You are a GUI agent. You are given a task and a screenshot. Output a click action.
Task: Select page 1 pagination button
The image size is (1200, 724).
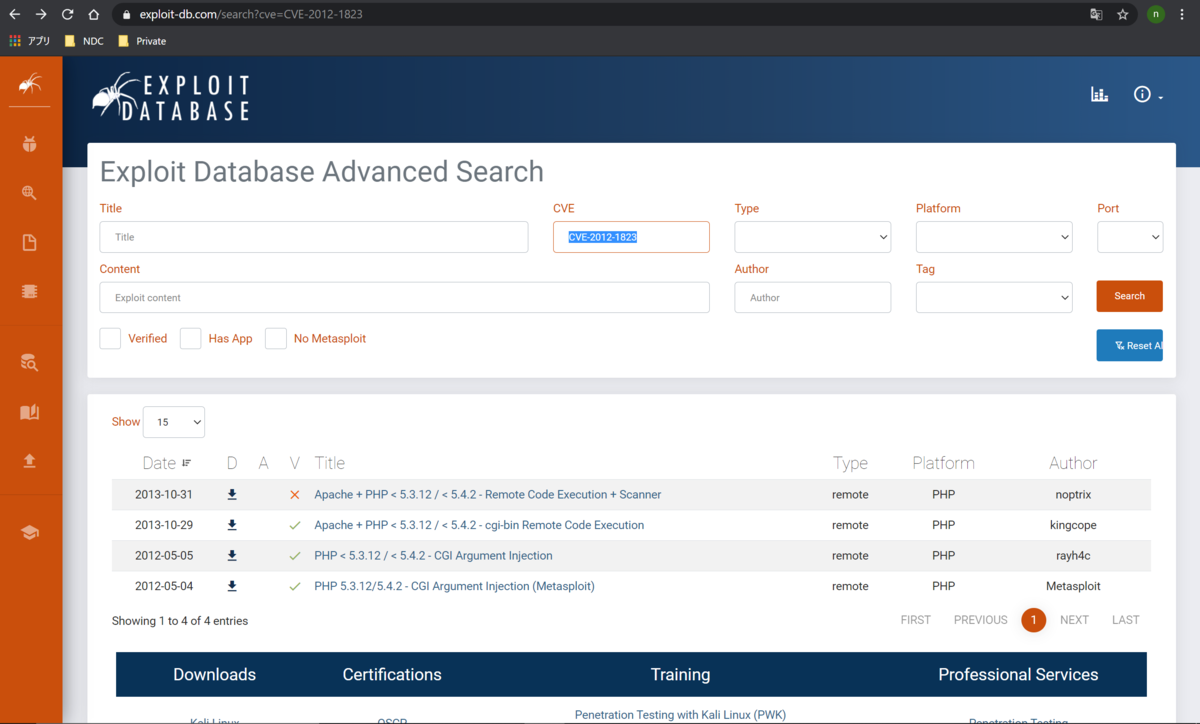tap(1033, 620)
